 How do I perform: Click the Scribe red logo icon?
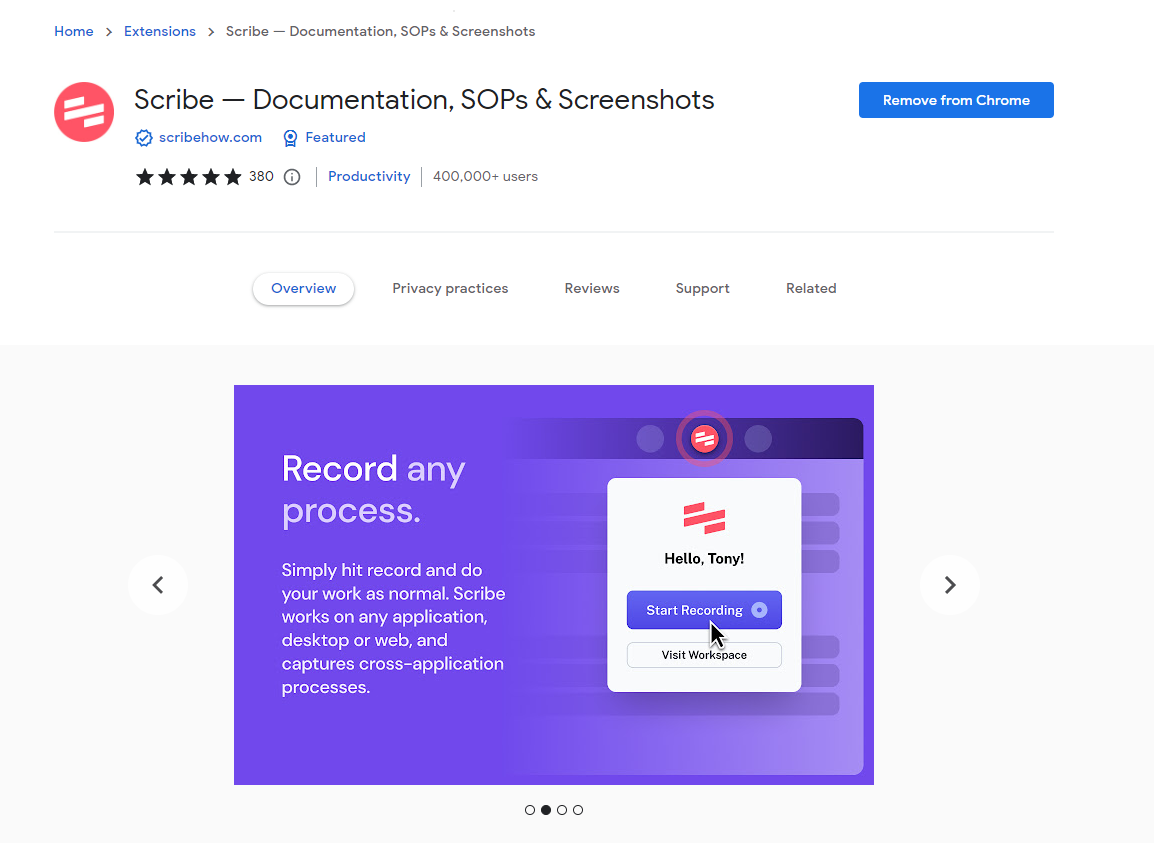pyautogui.click(x=84, y=112)
